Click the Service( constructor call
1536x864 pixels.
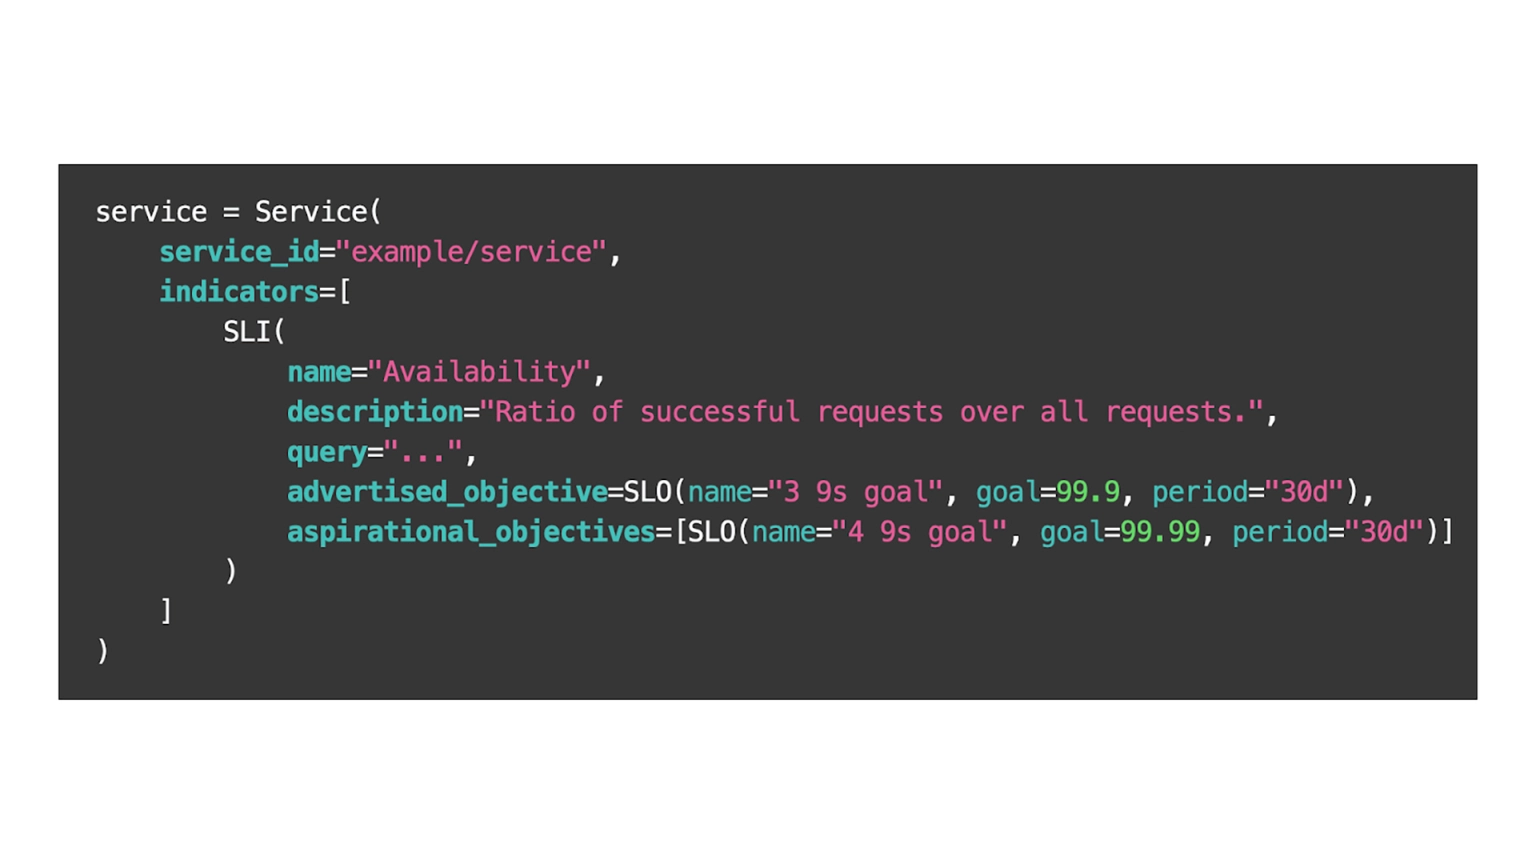point(318,212)
